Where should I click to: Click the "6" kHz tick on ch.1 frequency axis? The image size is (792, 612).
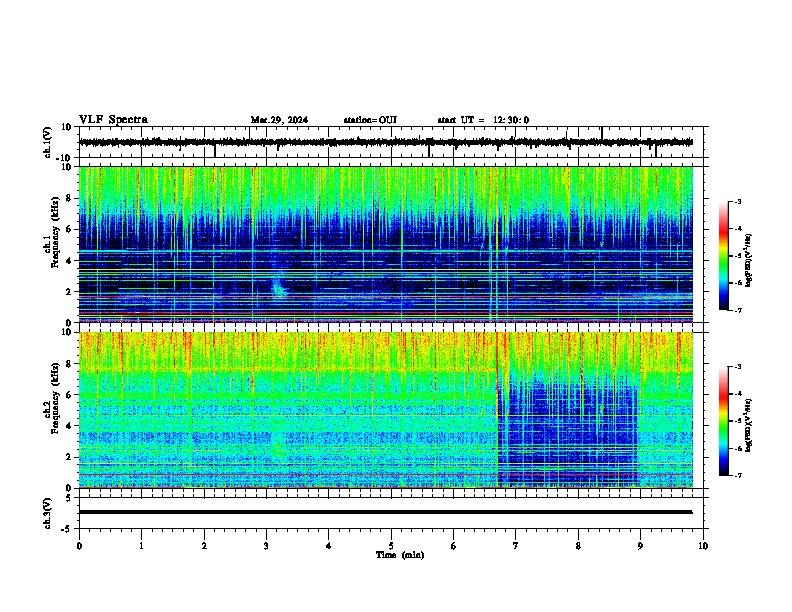(69, 229)
